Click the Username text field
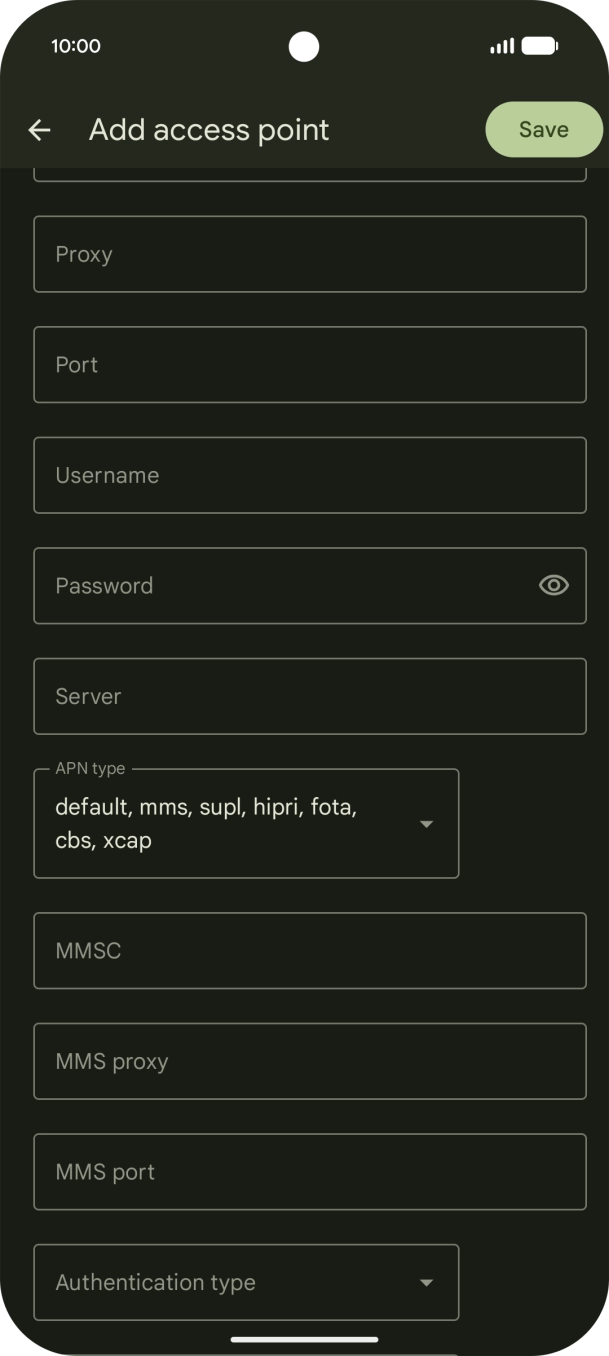Viewport: 609px width, 1356px height. click(310, 475)
